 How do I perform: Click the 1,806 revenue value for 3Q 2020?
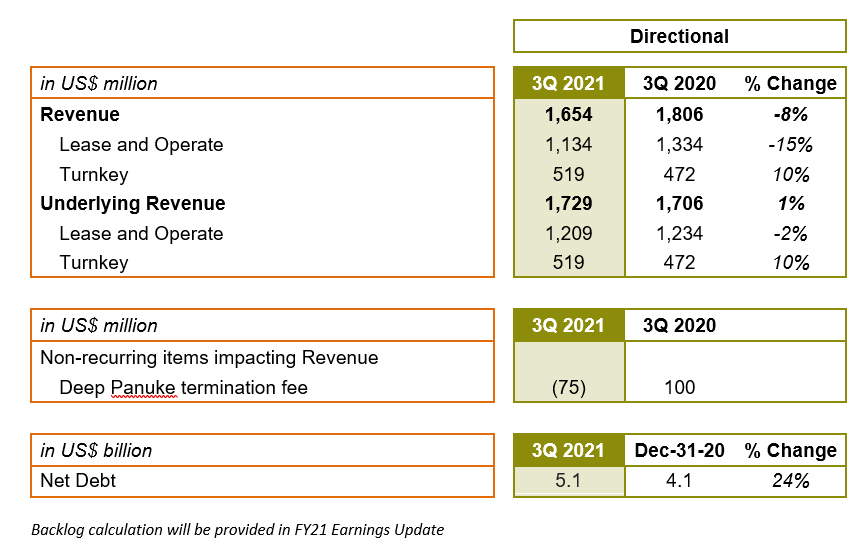pyautogui.click(x=679, y=115)
